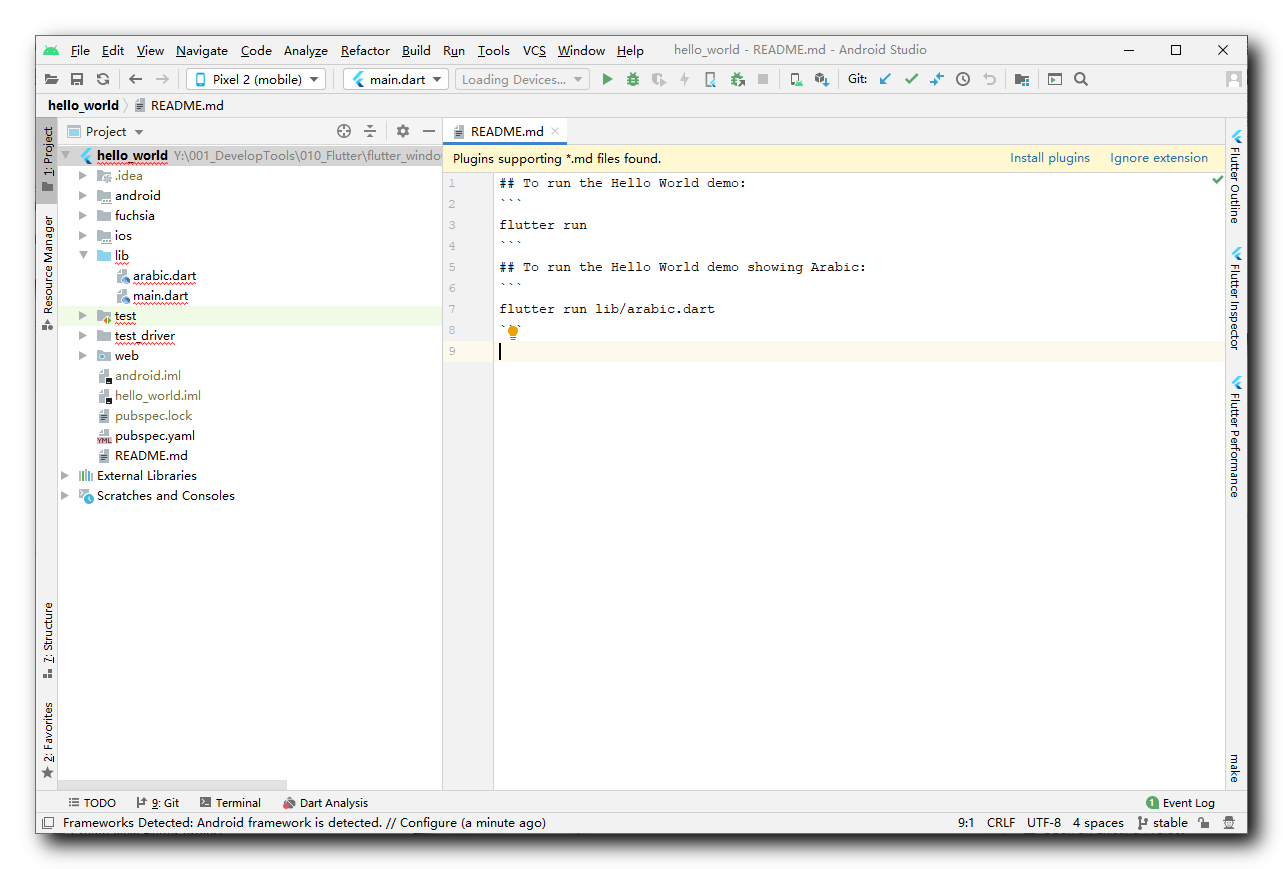Open the File menu

pos(80,50)
